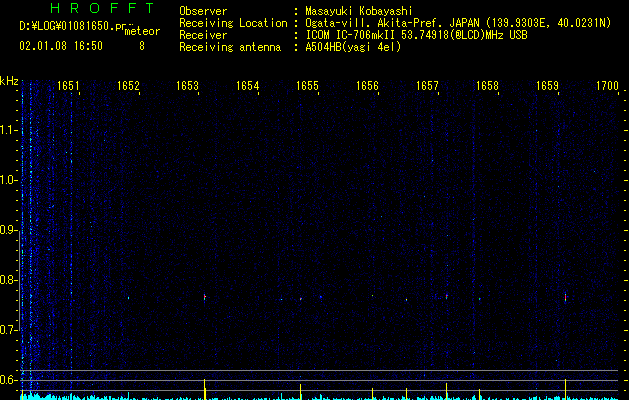The width and height of the screenshot is (629, 400).
Task: Click the yellow detection spike below 1659 echo
Action: click(x=565, y=389)
